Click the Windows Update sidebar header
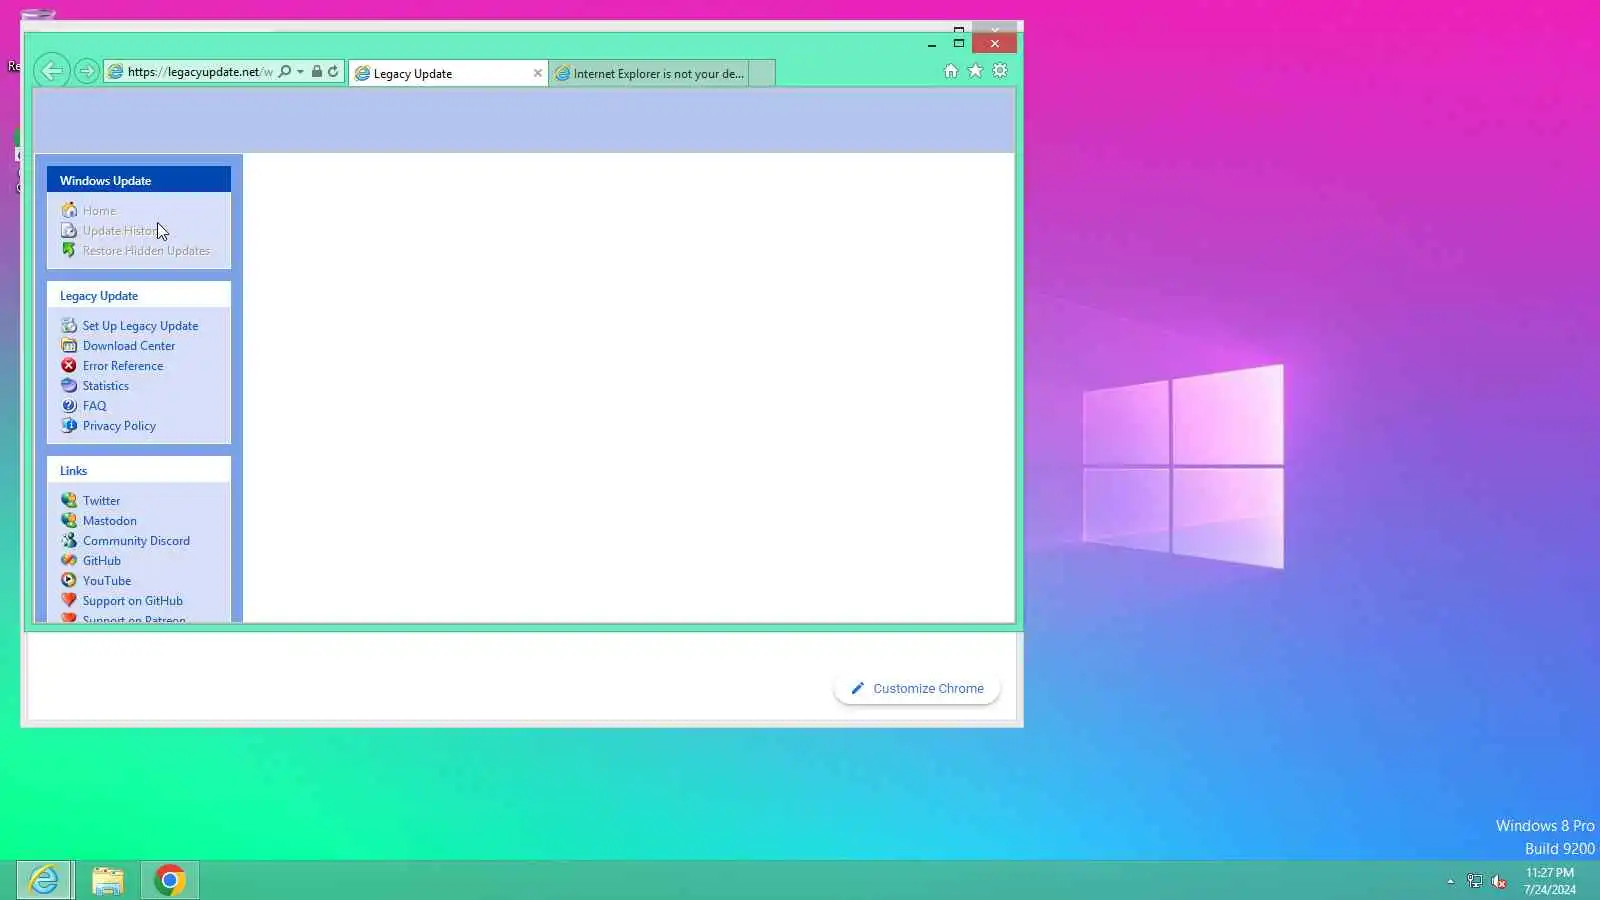The height and width of the screenshot is (900, 1600). [139, 180]
